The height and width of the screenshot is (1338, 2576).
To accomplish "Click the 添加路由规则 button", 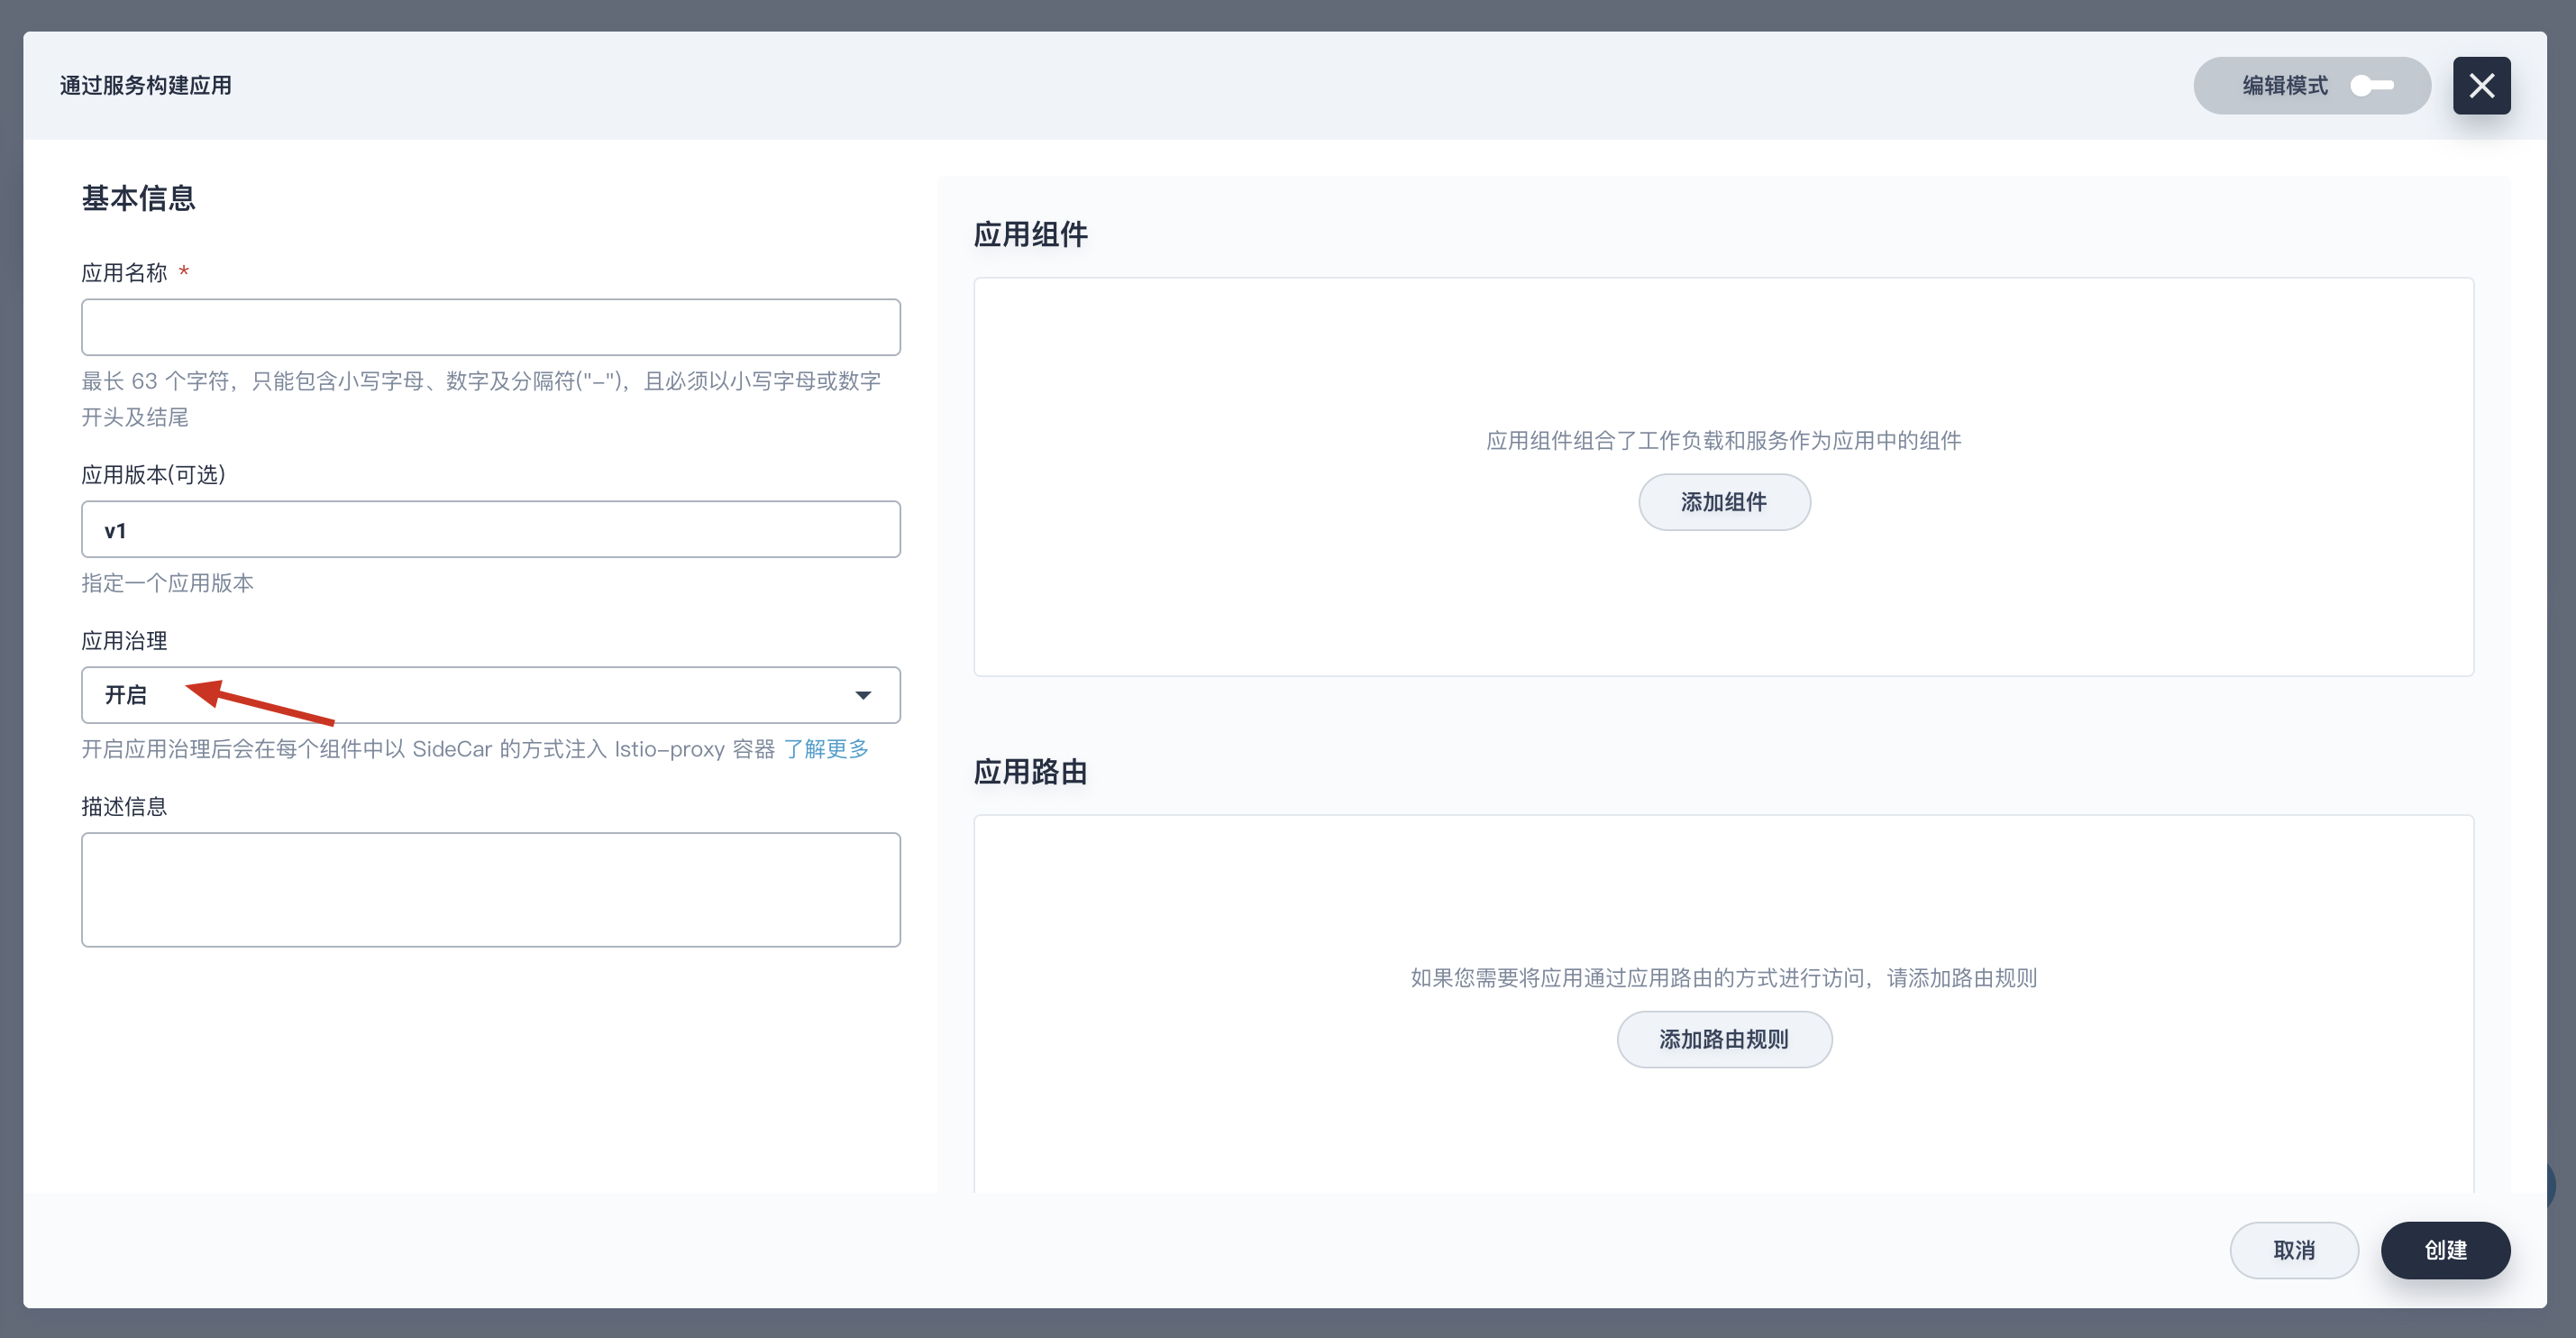I will coord(1724,1040).
